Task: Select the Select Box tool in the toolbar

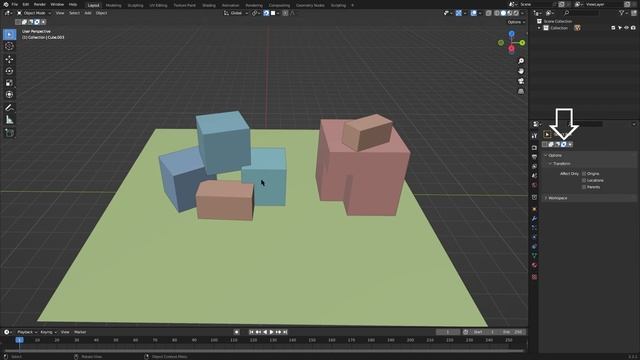Action: pyautogui.click(x=9, y=34)
